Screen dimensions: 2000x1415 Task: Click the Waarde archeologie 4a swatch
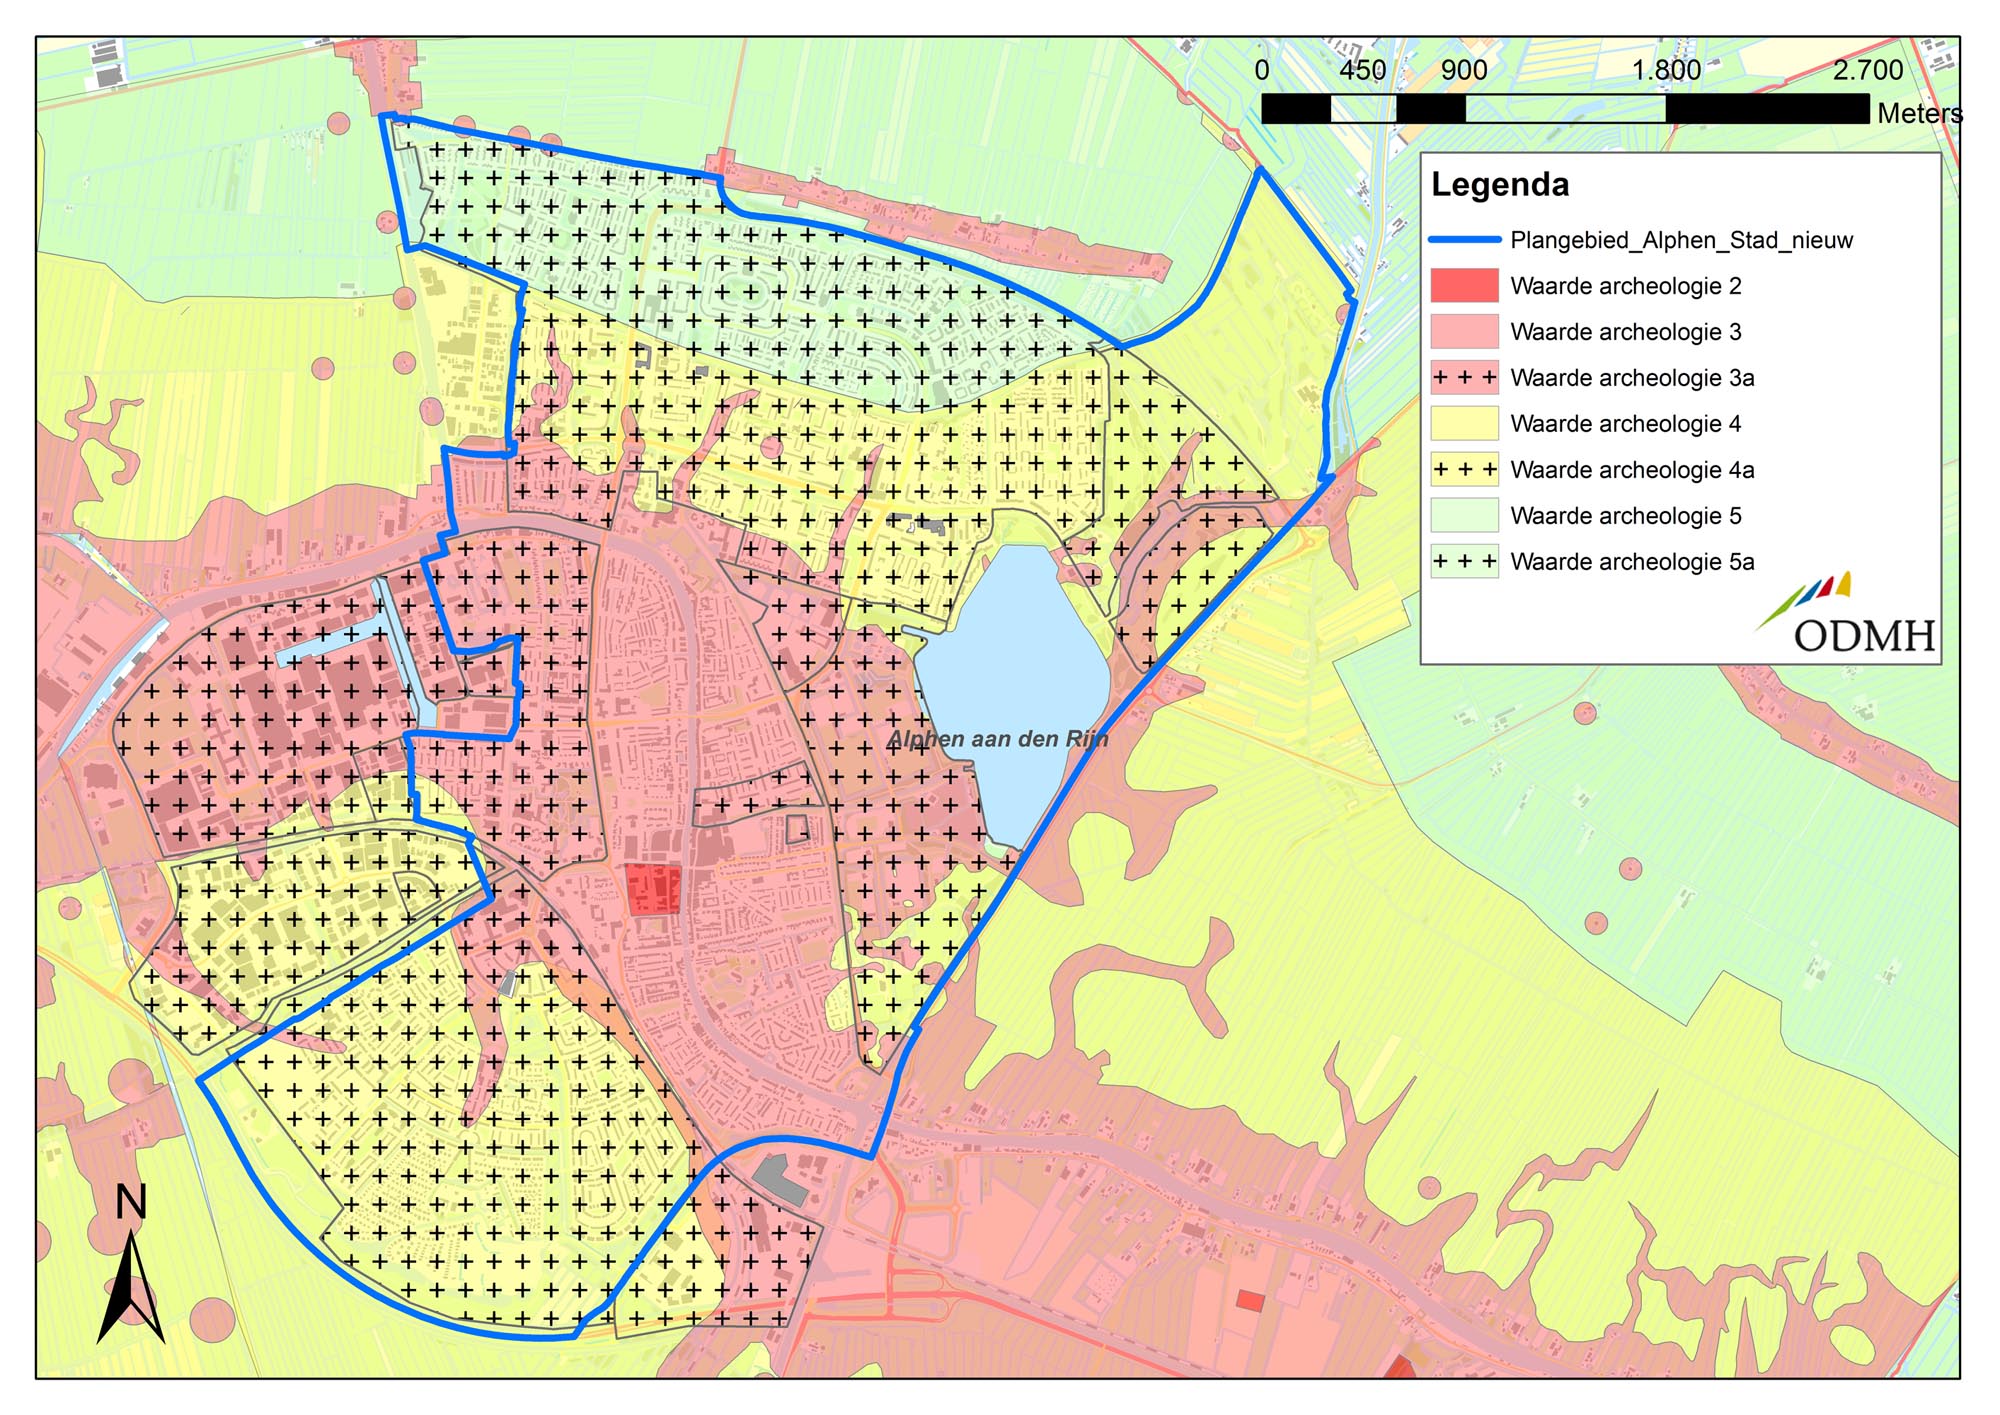coord(1464,470)
